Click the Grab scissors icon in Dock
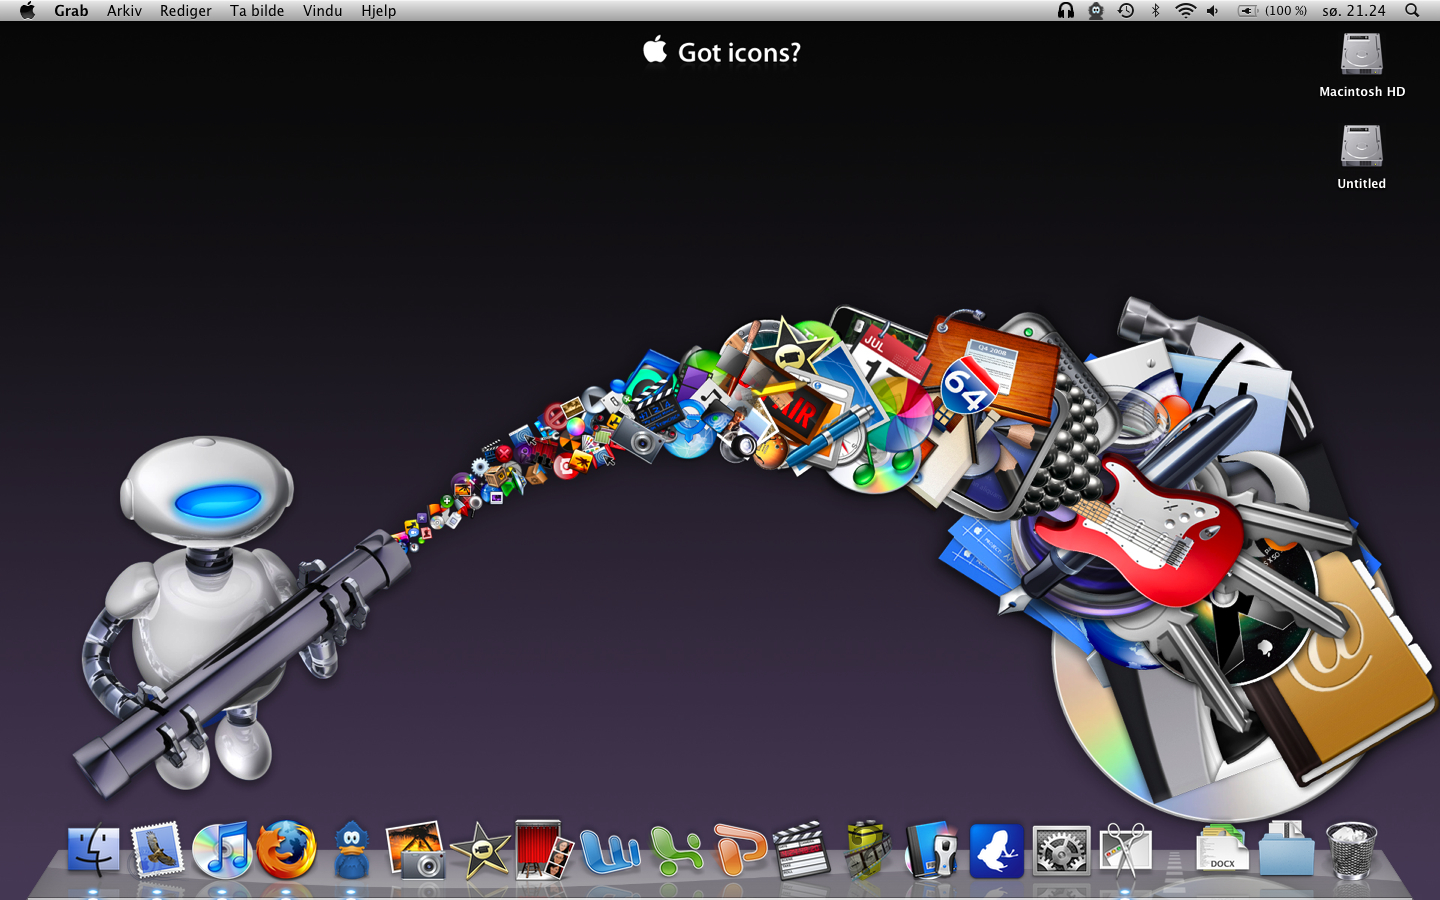This screenshot has width=1440, height=900. [x=1125, y=850]
